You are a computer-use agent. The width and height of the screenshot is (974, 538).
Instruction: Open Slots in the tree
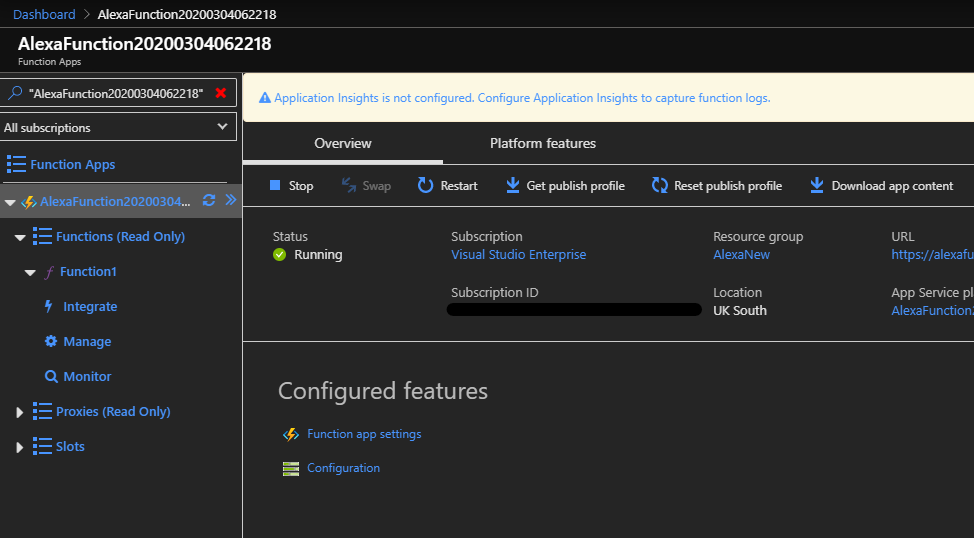(x=70, y=446)
